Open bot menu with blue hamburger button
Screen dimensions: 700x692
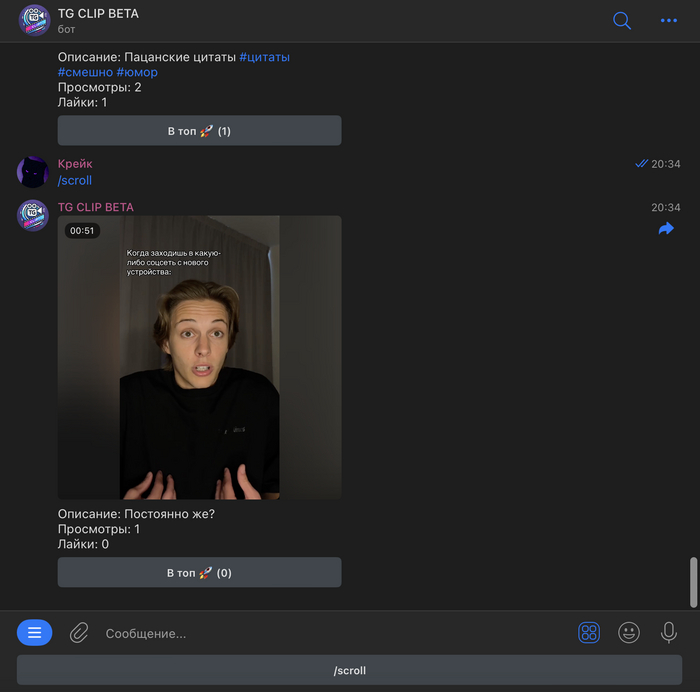34,632
